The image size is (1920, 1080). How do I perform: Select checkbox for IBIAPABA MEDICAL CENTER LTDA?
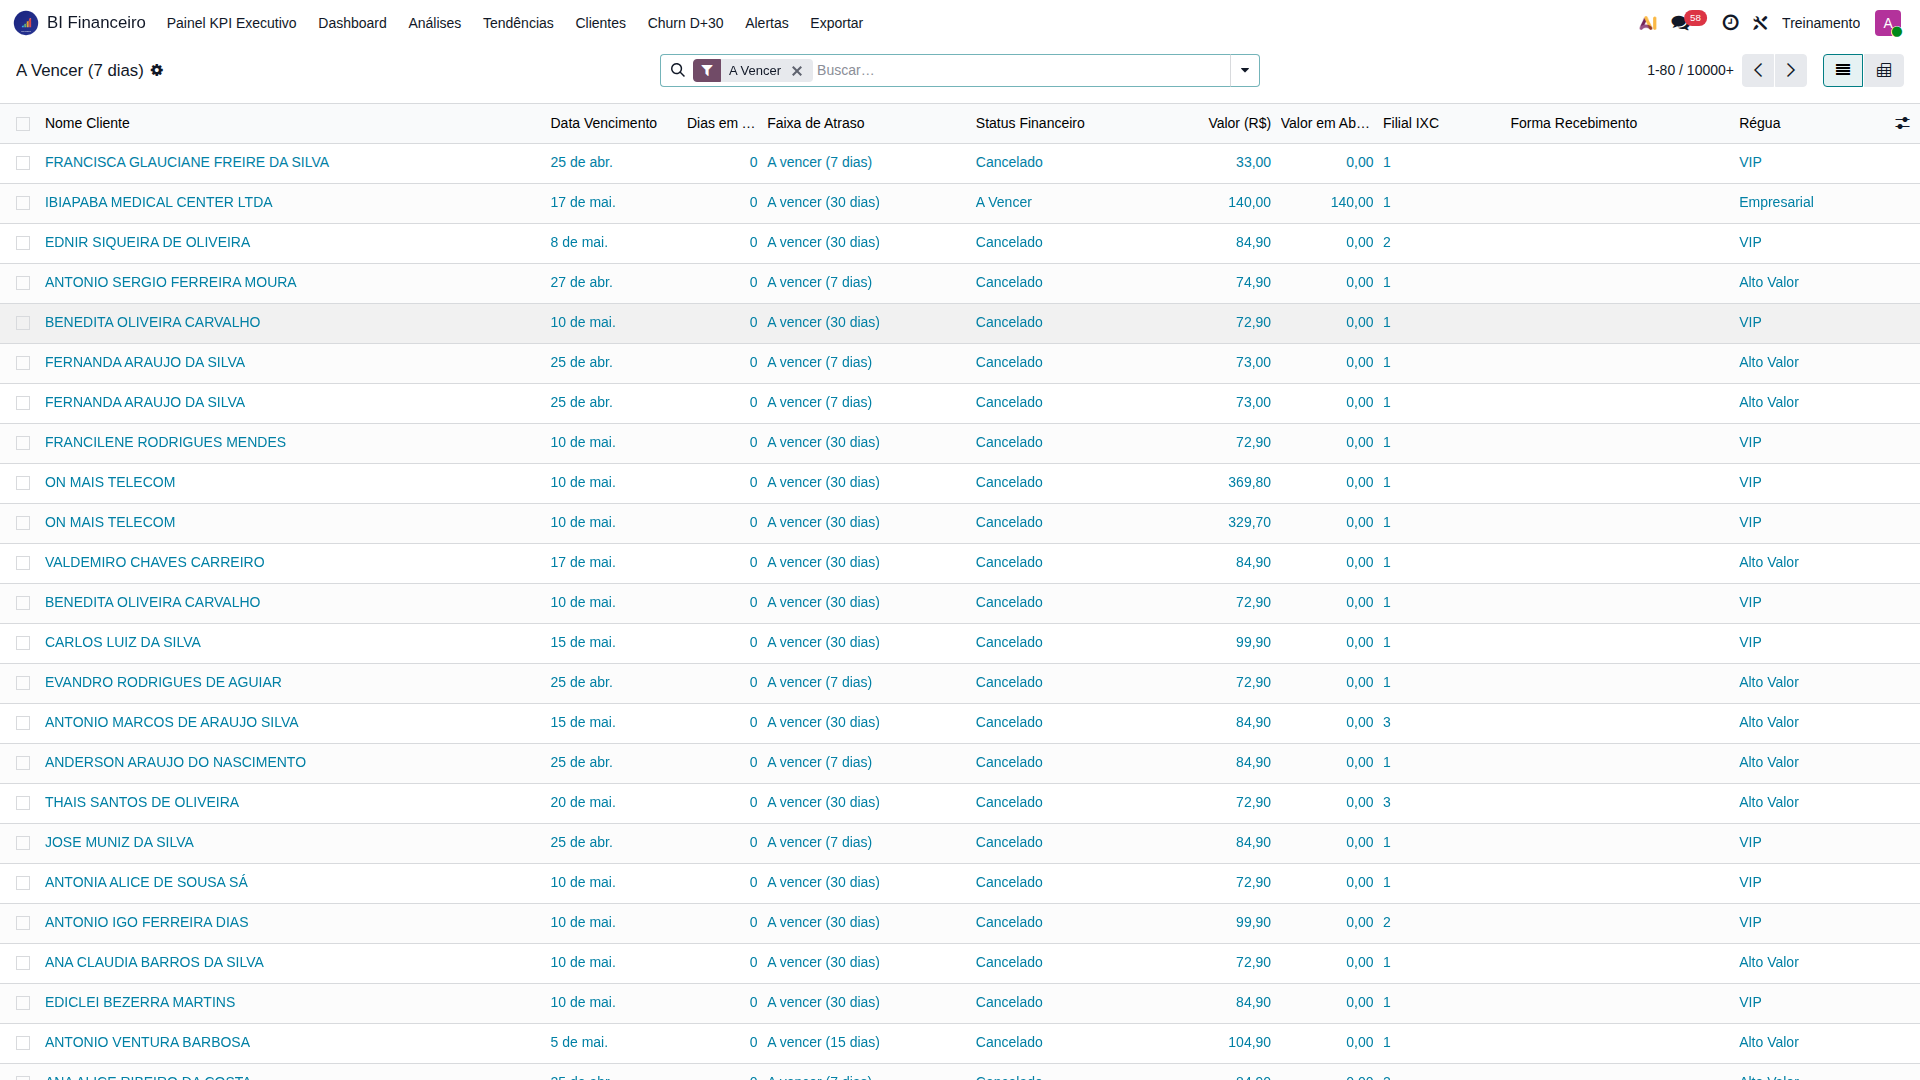(23, 203)
